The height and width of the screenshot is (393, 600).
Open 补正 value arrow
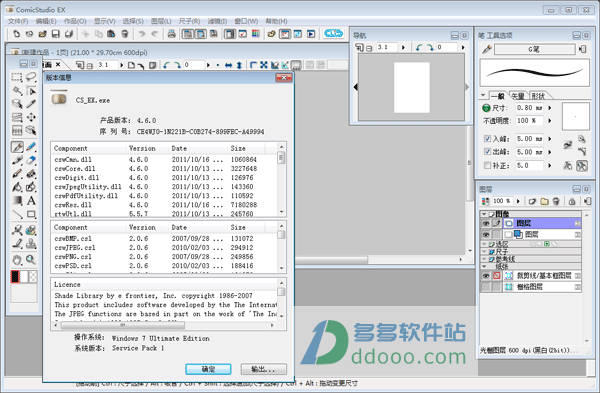pyautogui.click(x=550, y=165)
